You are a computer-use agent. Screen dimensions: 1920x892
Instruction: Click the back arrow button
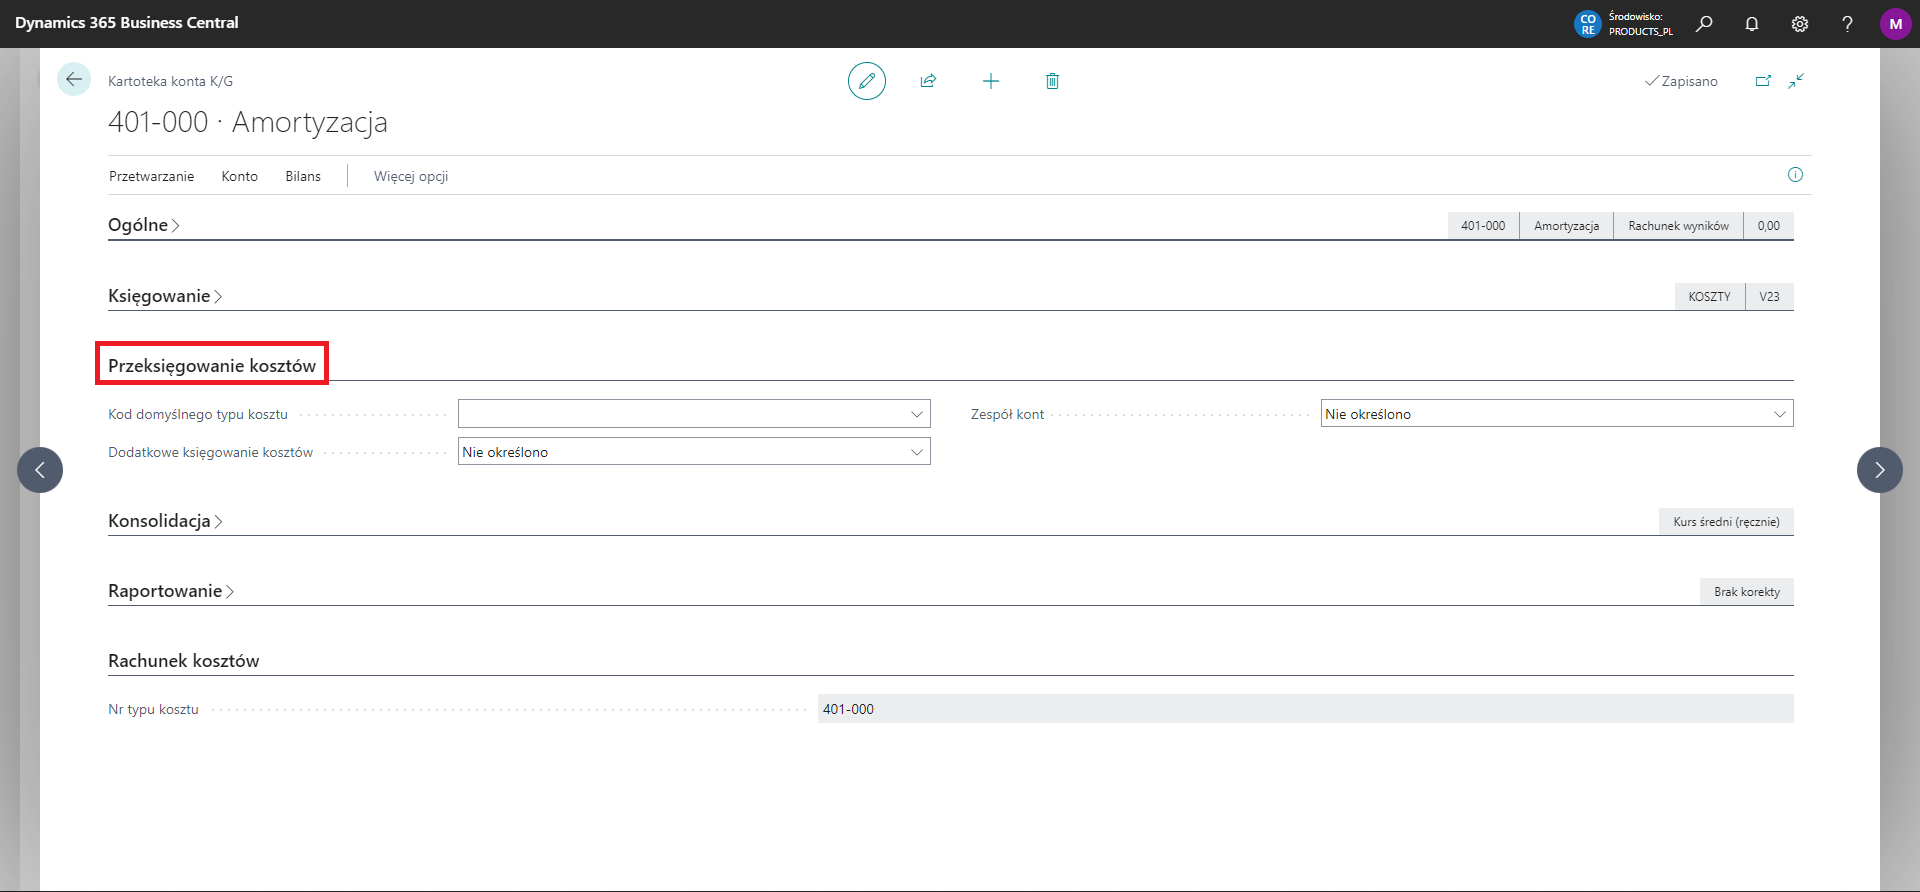tap(74, 80)
